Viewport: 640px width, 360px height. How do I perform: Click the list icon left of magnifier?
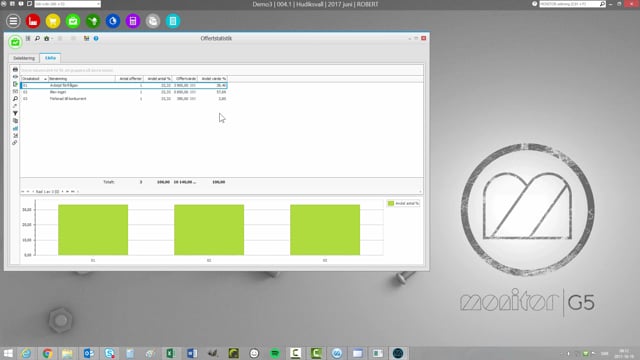28,38
